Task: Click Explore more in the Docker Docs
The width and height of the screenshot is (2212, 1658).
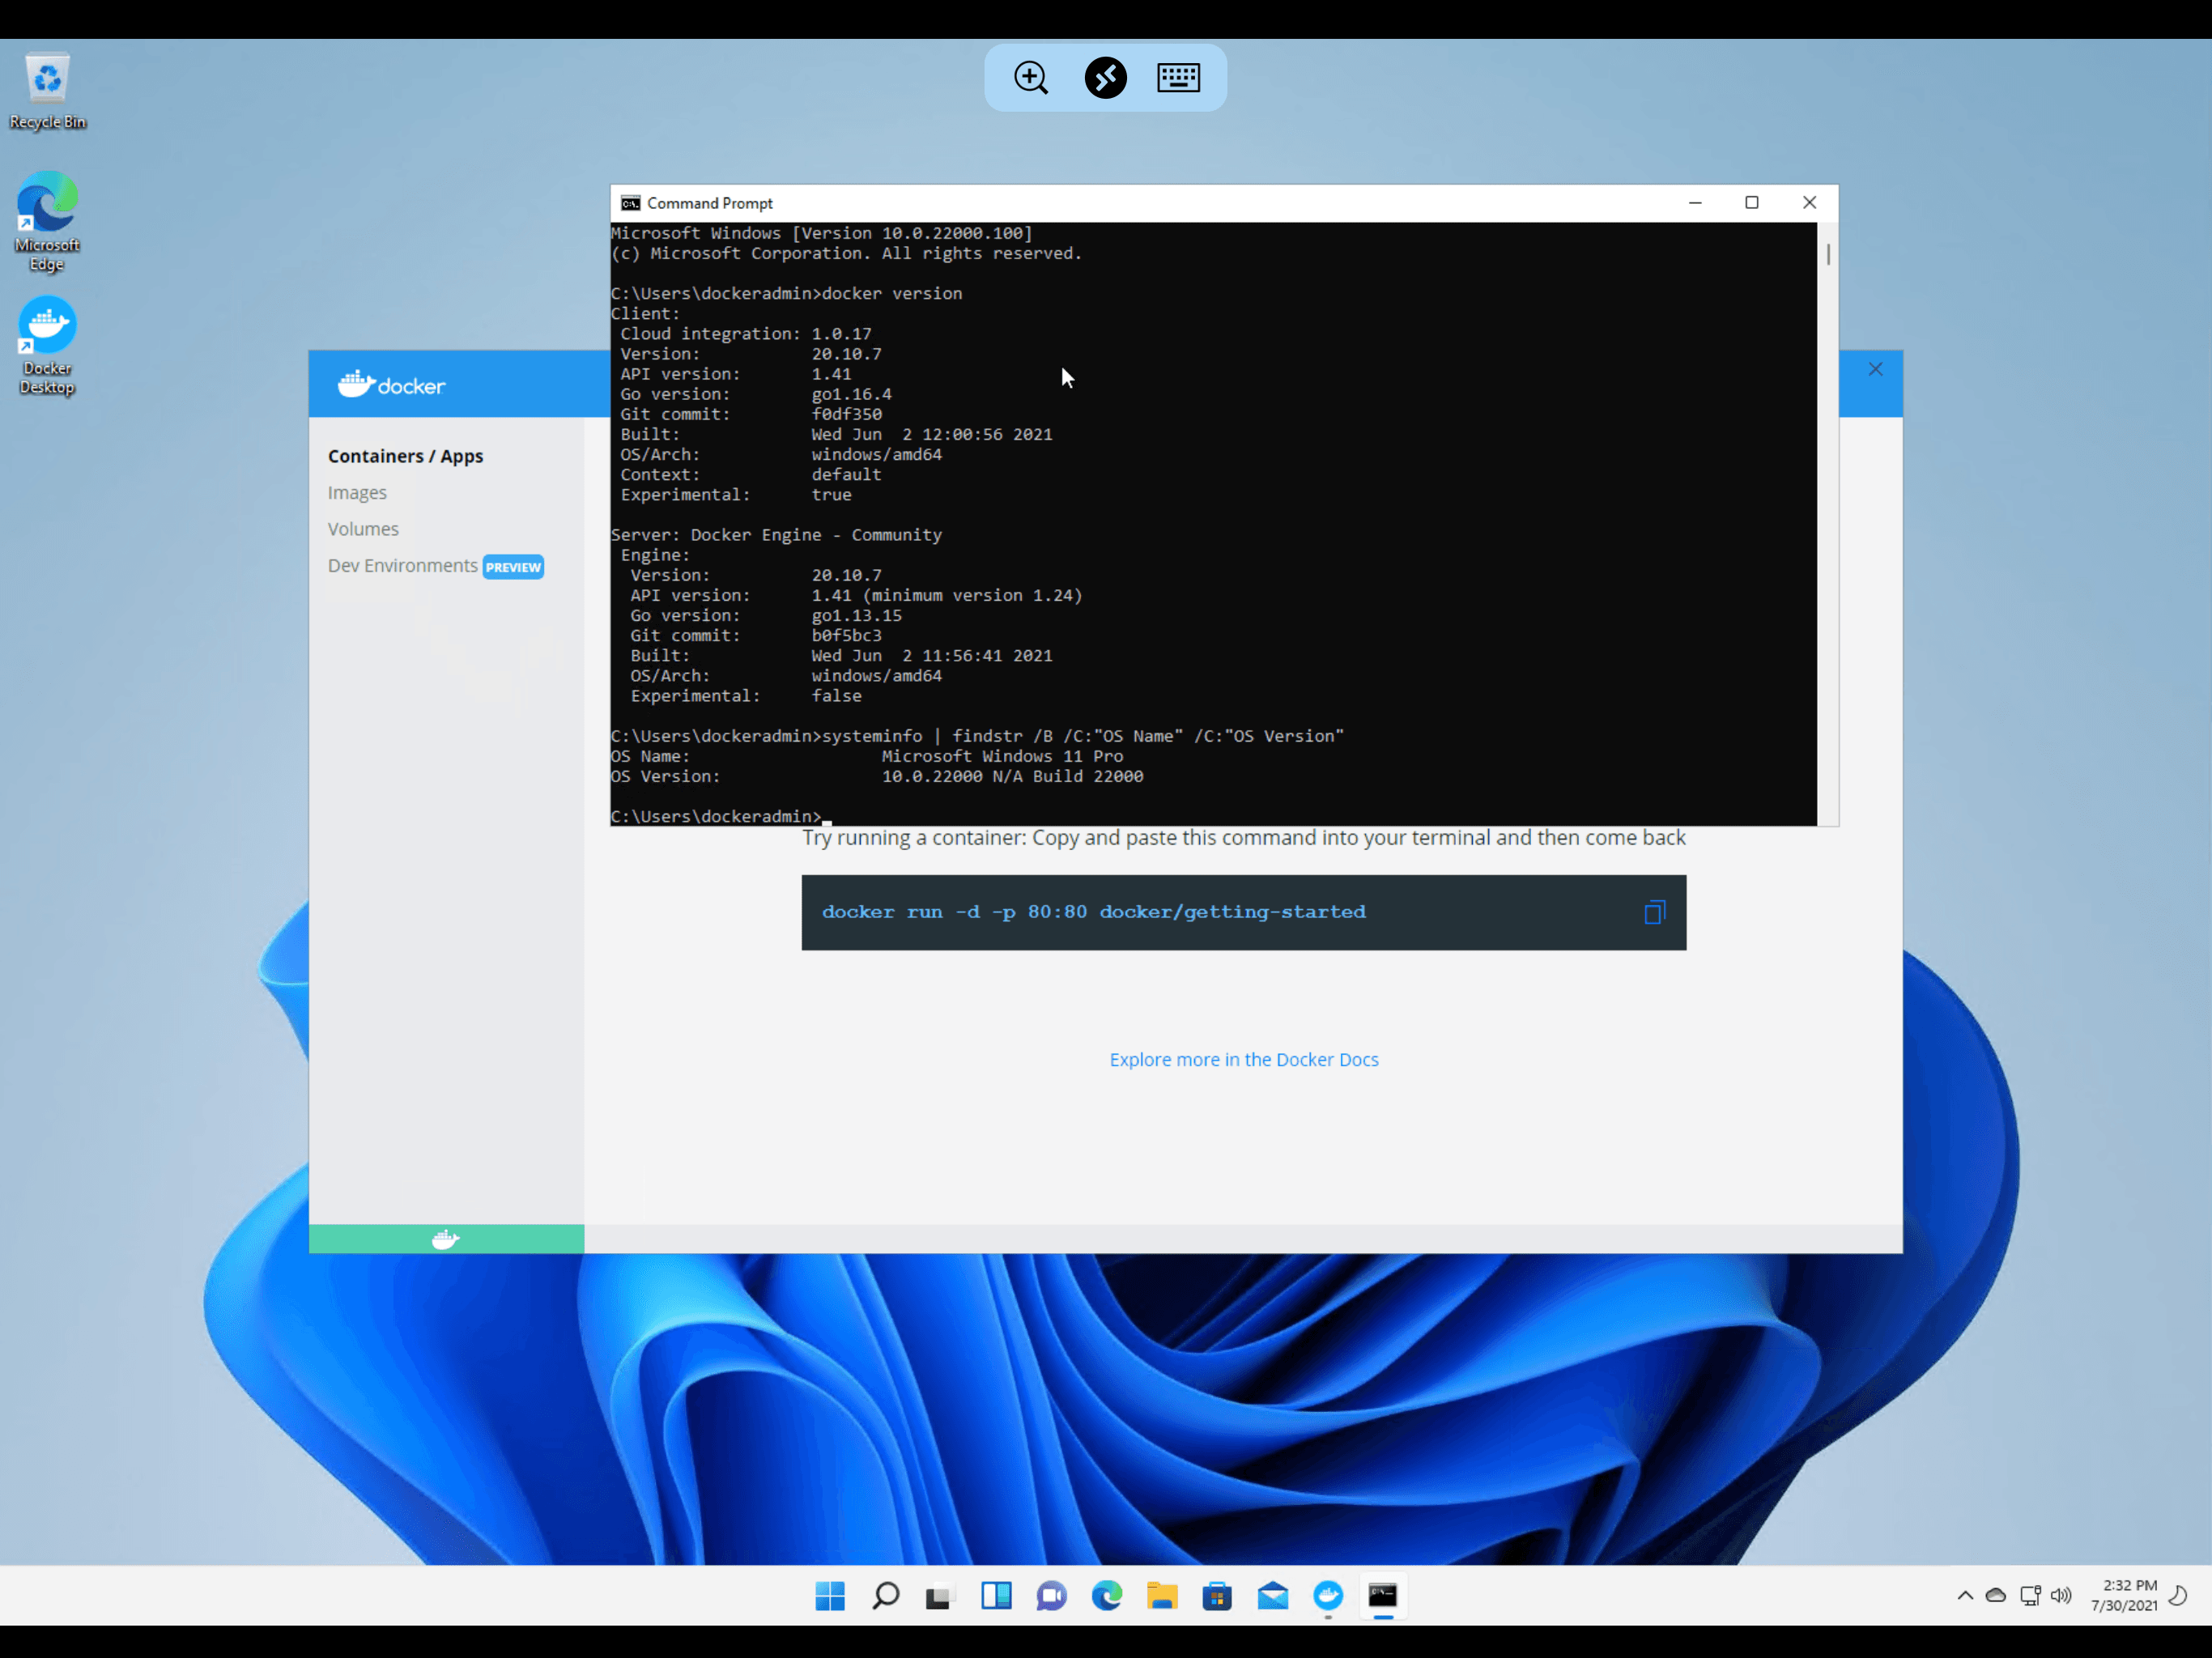Action: 1243,1060
